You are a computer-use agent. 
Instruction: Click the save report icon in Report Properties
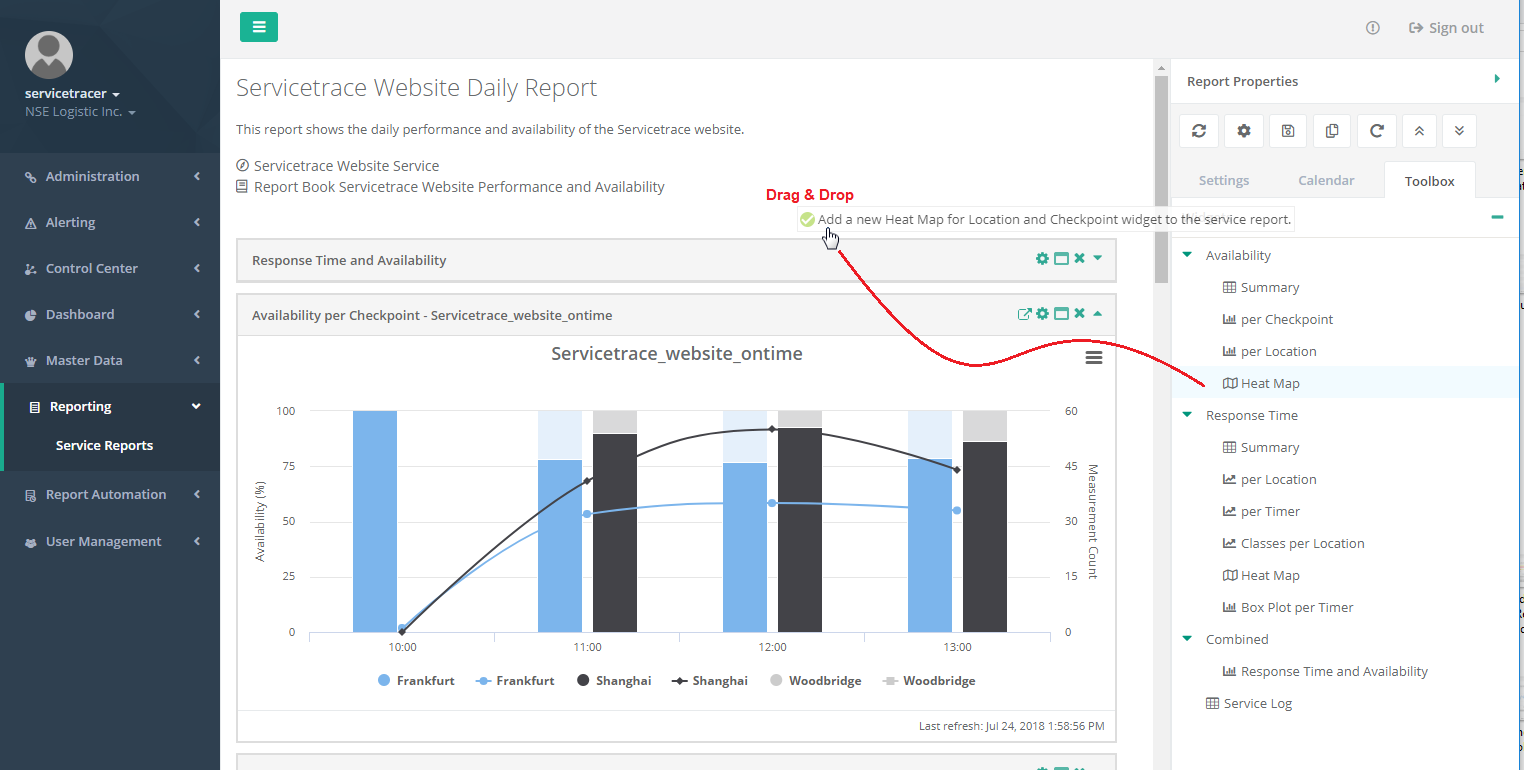point(1287,130)
